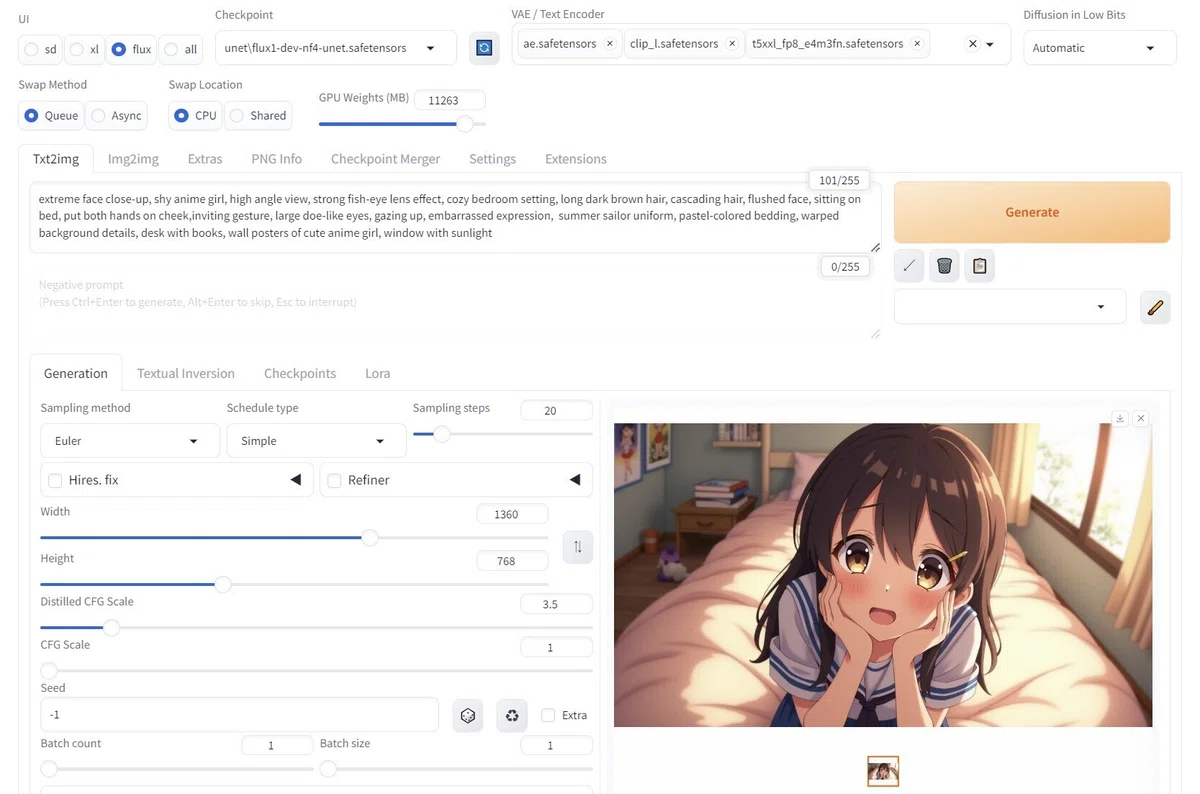Remove clip_l.safetensors from VAE list
1200x794 pixels.
pyautogui.click(x=732, y=44)
